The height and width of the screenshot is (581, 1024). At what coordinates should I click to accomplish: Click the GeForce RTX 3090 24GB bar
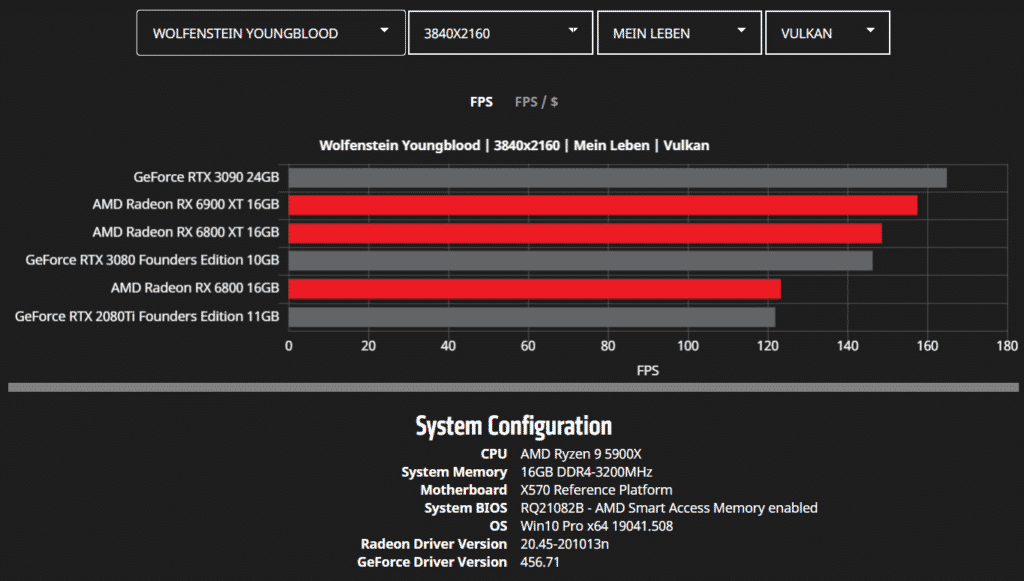[x=617, y=178]
